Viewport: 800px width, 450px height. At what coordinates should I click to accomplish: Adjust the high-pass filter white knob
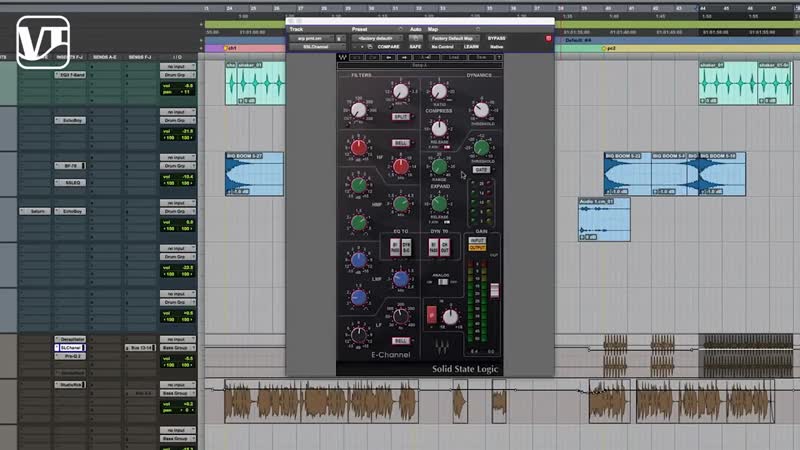pos(359,110)
